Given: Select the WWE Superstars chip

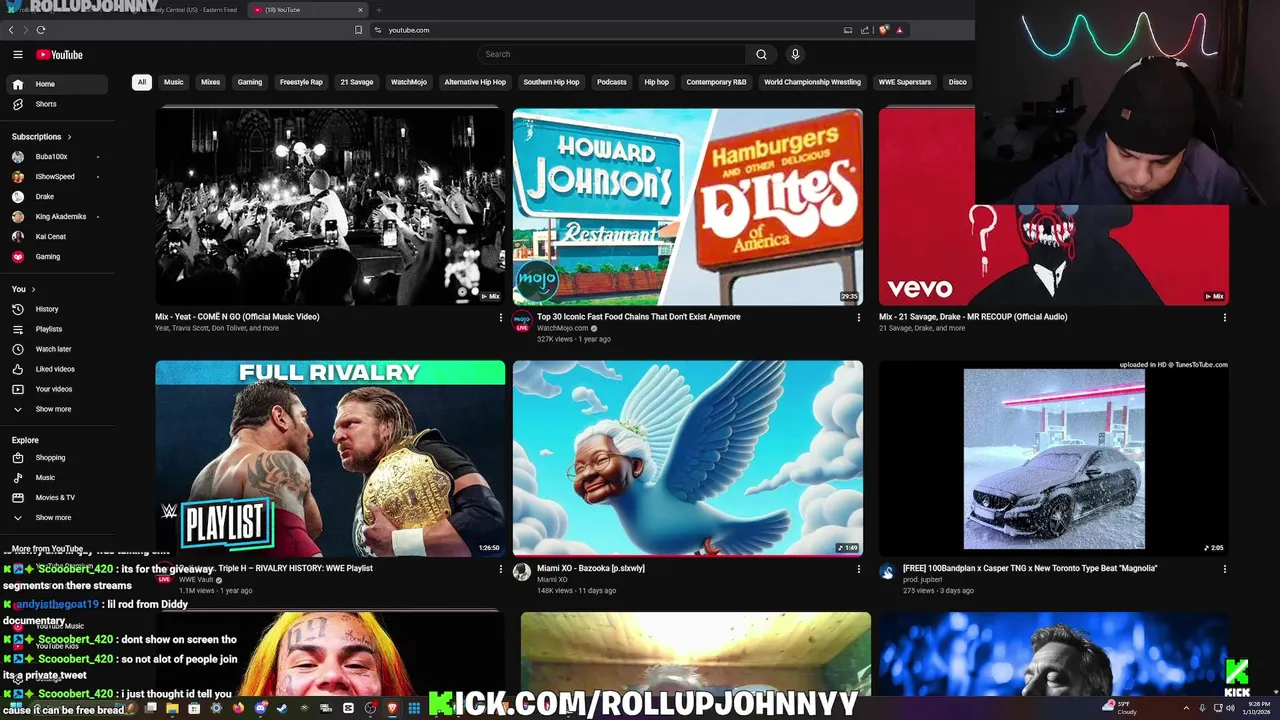Looking at the screenshot, I should point(905,82).
